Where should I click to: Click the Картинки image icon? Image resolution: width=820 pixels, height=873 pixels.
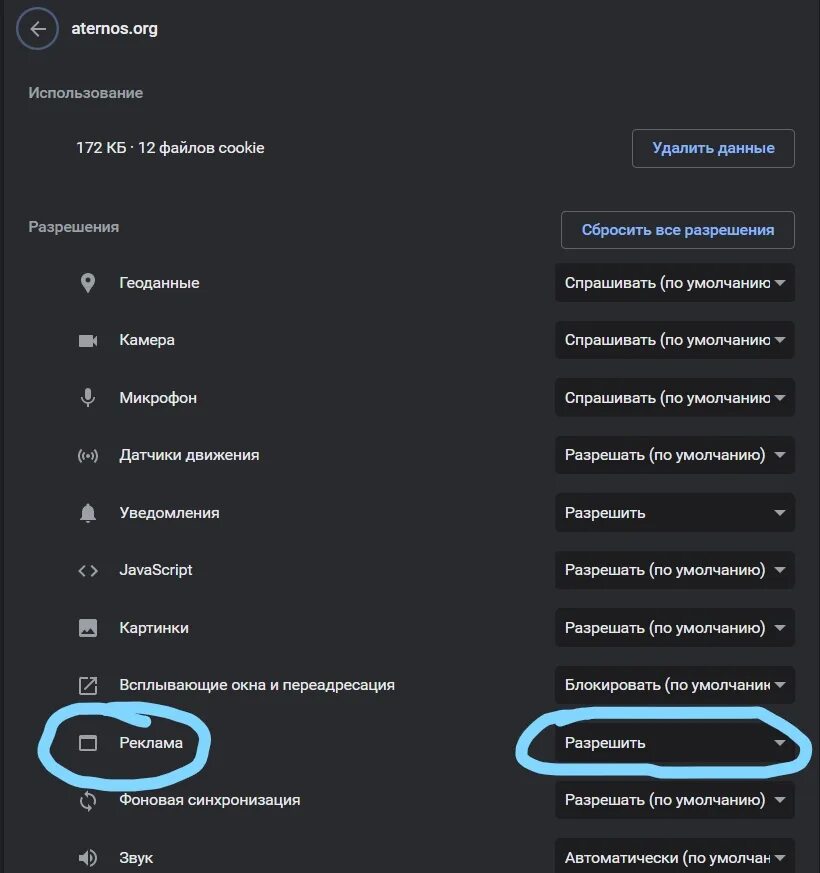(88, 628)
